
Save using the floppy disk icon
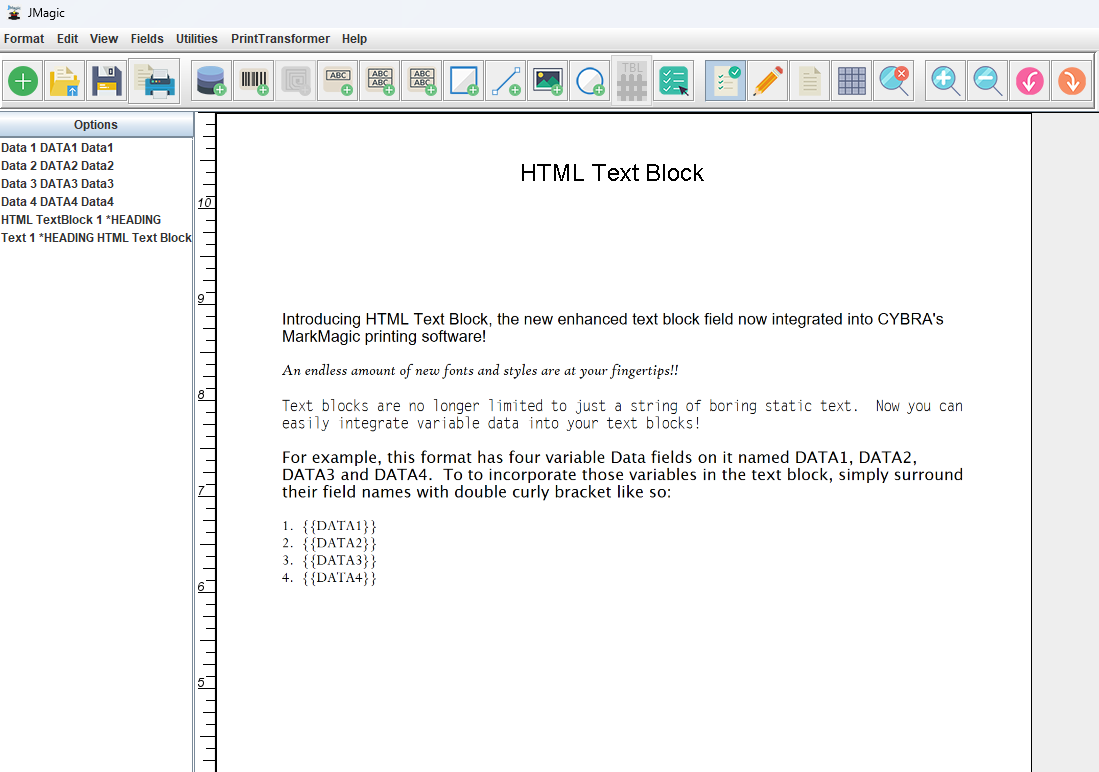[x=107, y=81]
